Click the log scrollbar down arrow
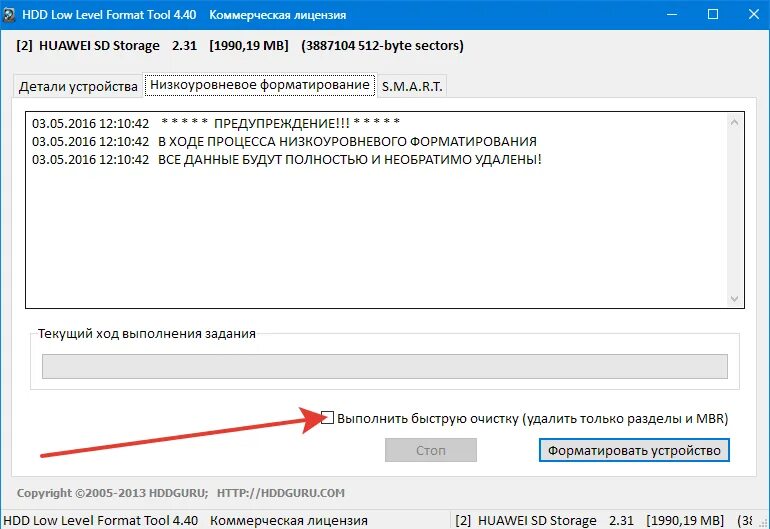The height and width of the screenshot is (529, 770). tap(734, 299)
